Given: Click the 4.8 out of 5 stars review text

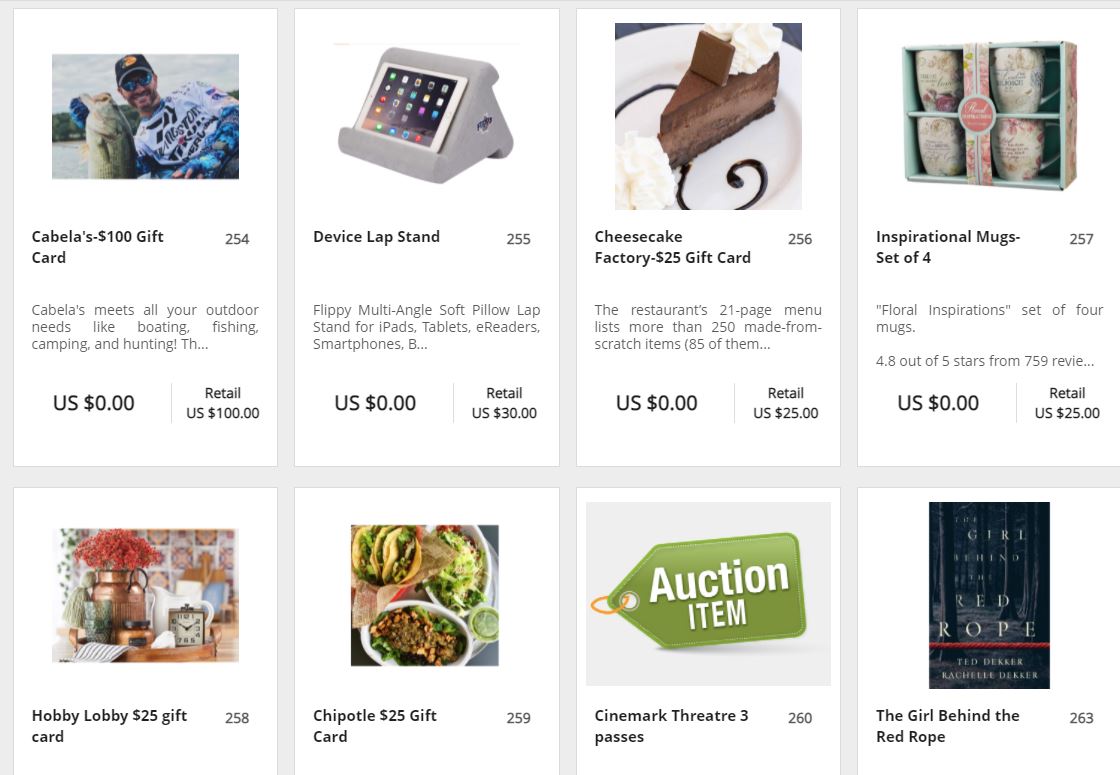Looking at the screenshot, I should click(984, 361).
